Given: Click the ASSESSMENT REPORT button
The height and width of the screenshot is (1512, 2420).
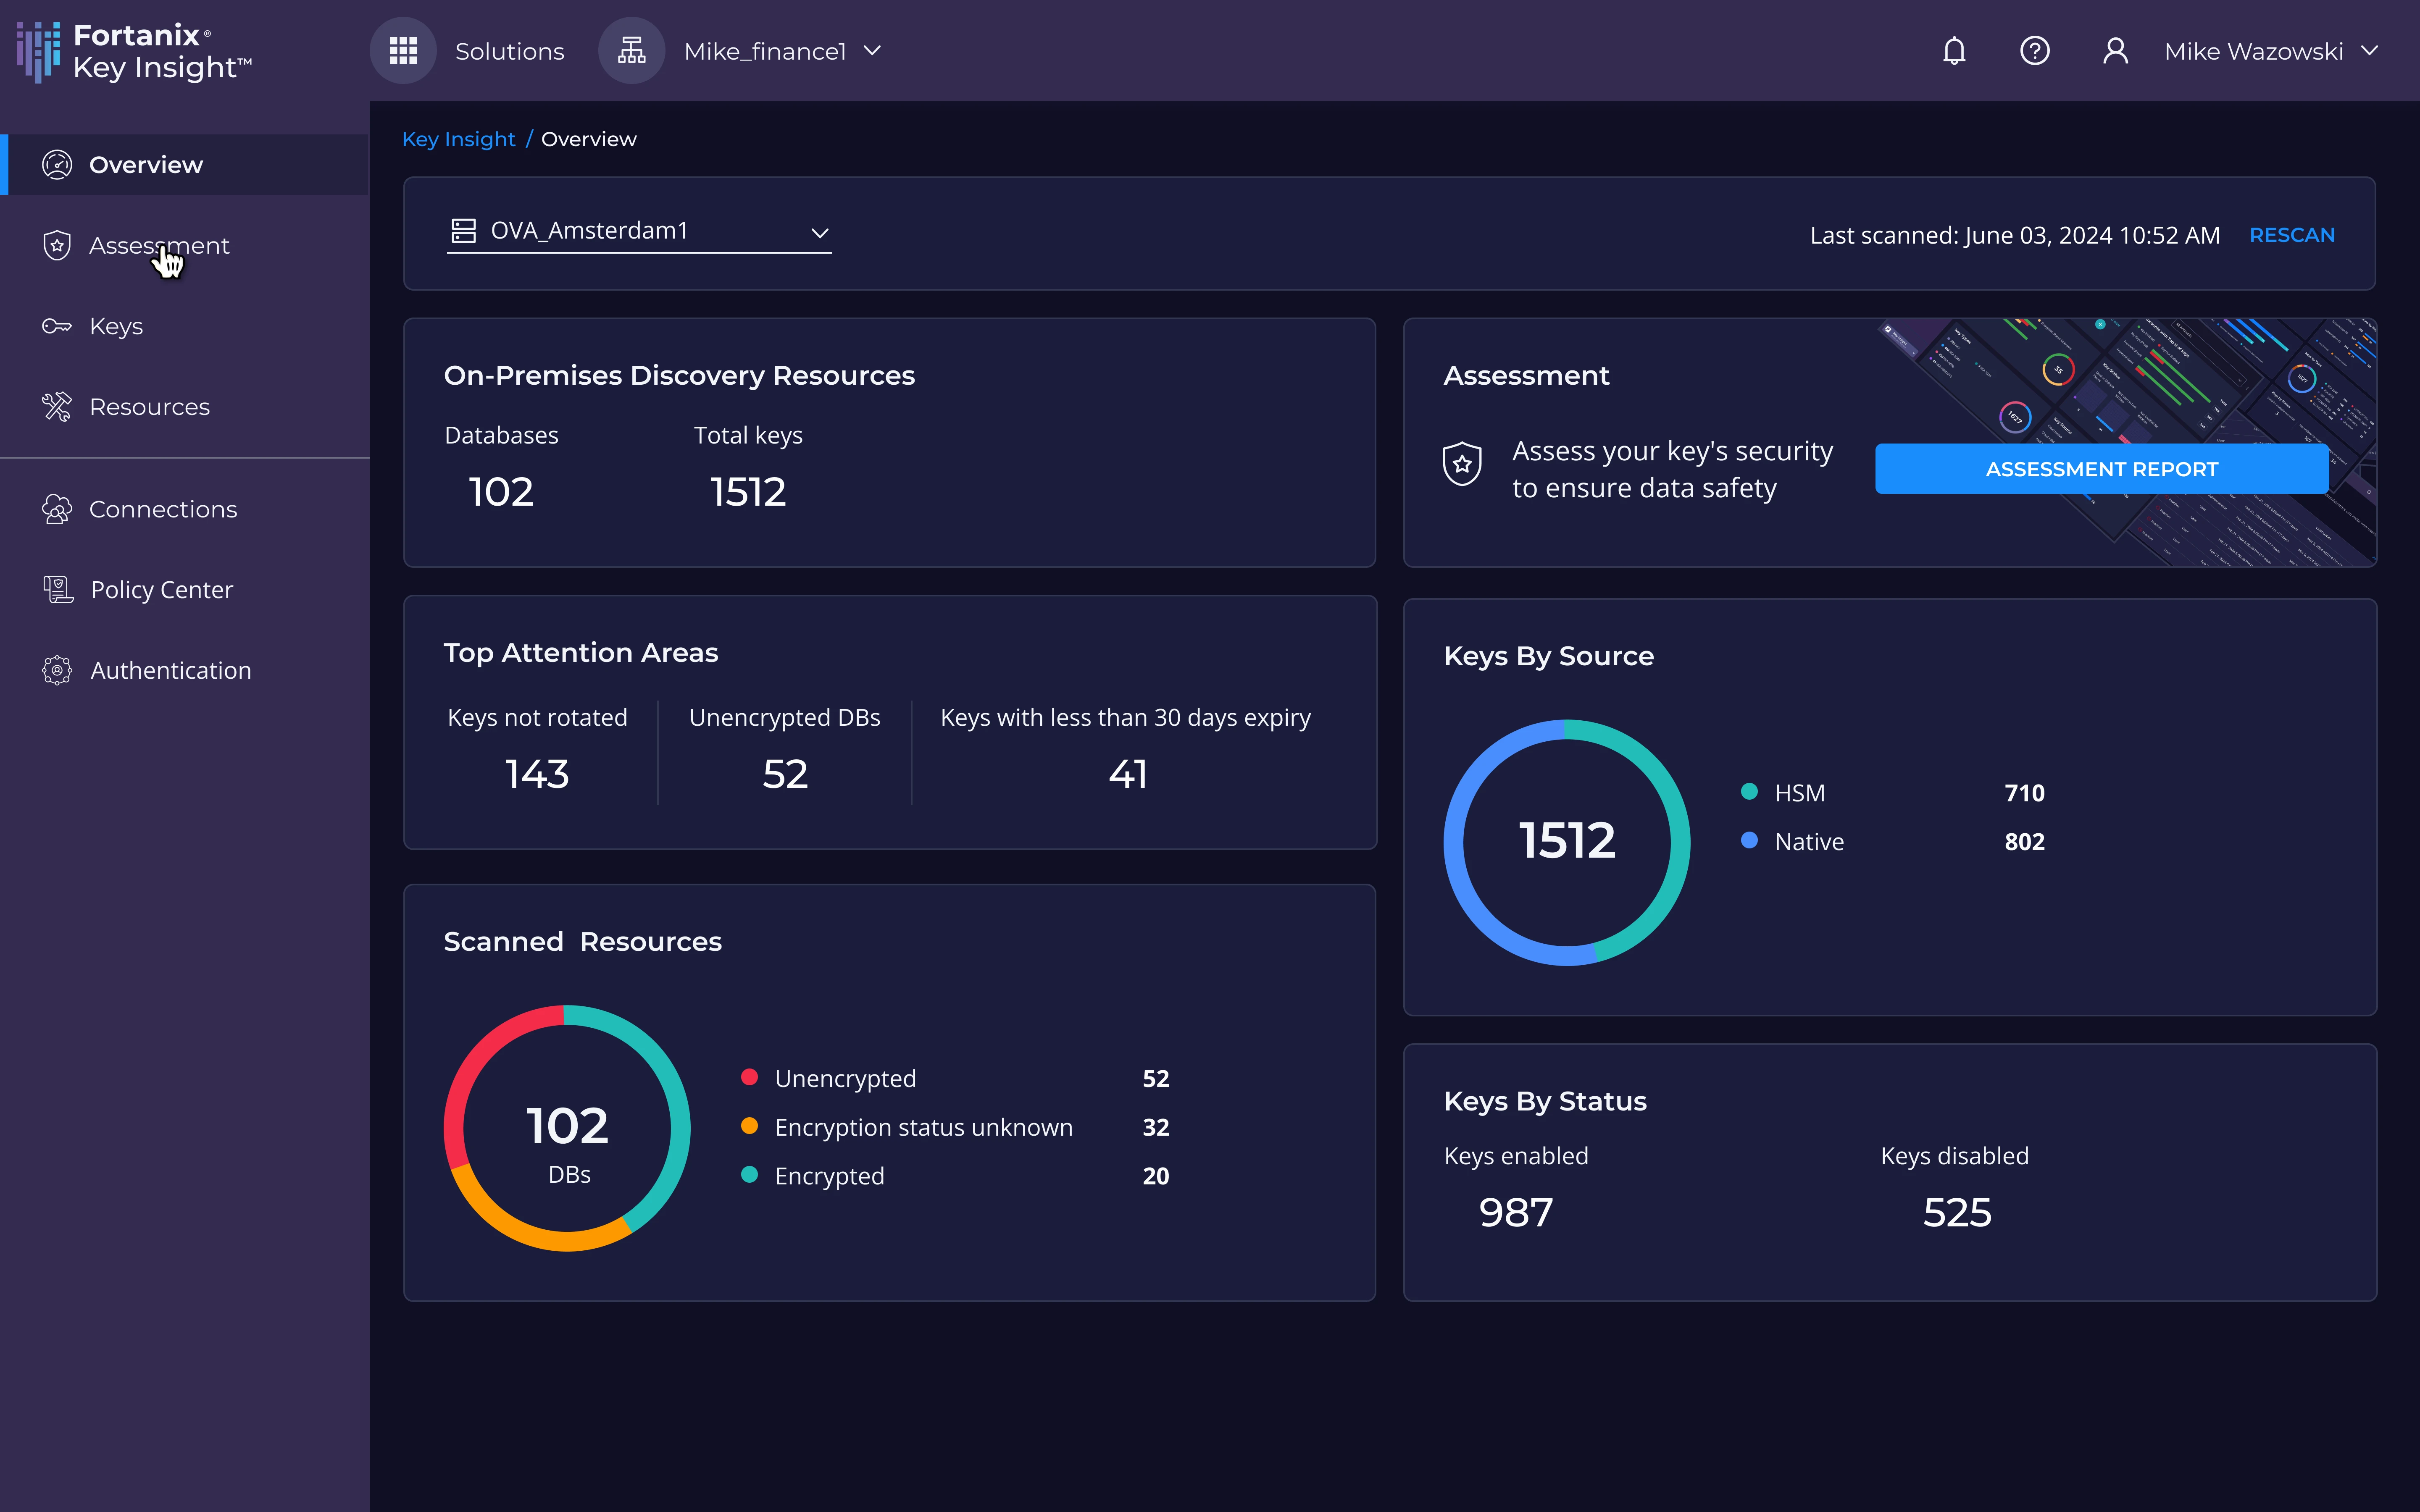Looking at the screenshot, I should 2101,469.
